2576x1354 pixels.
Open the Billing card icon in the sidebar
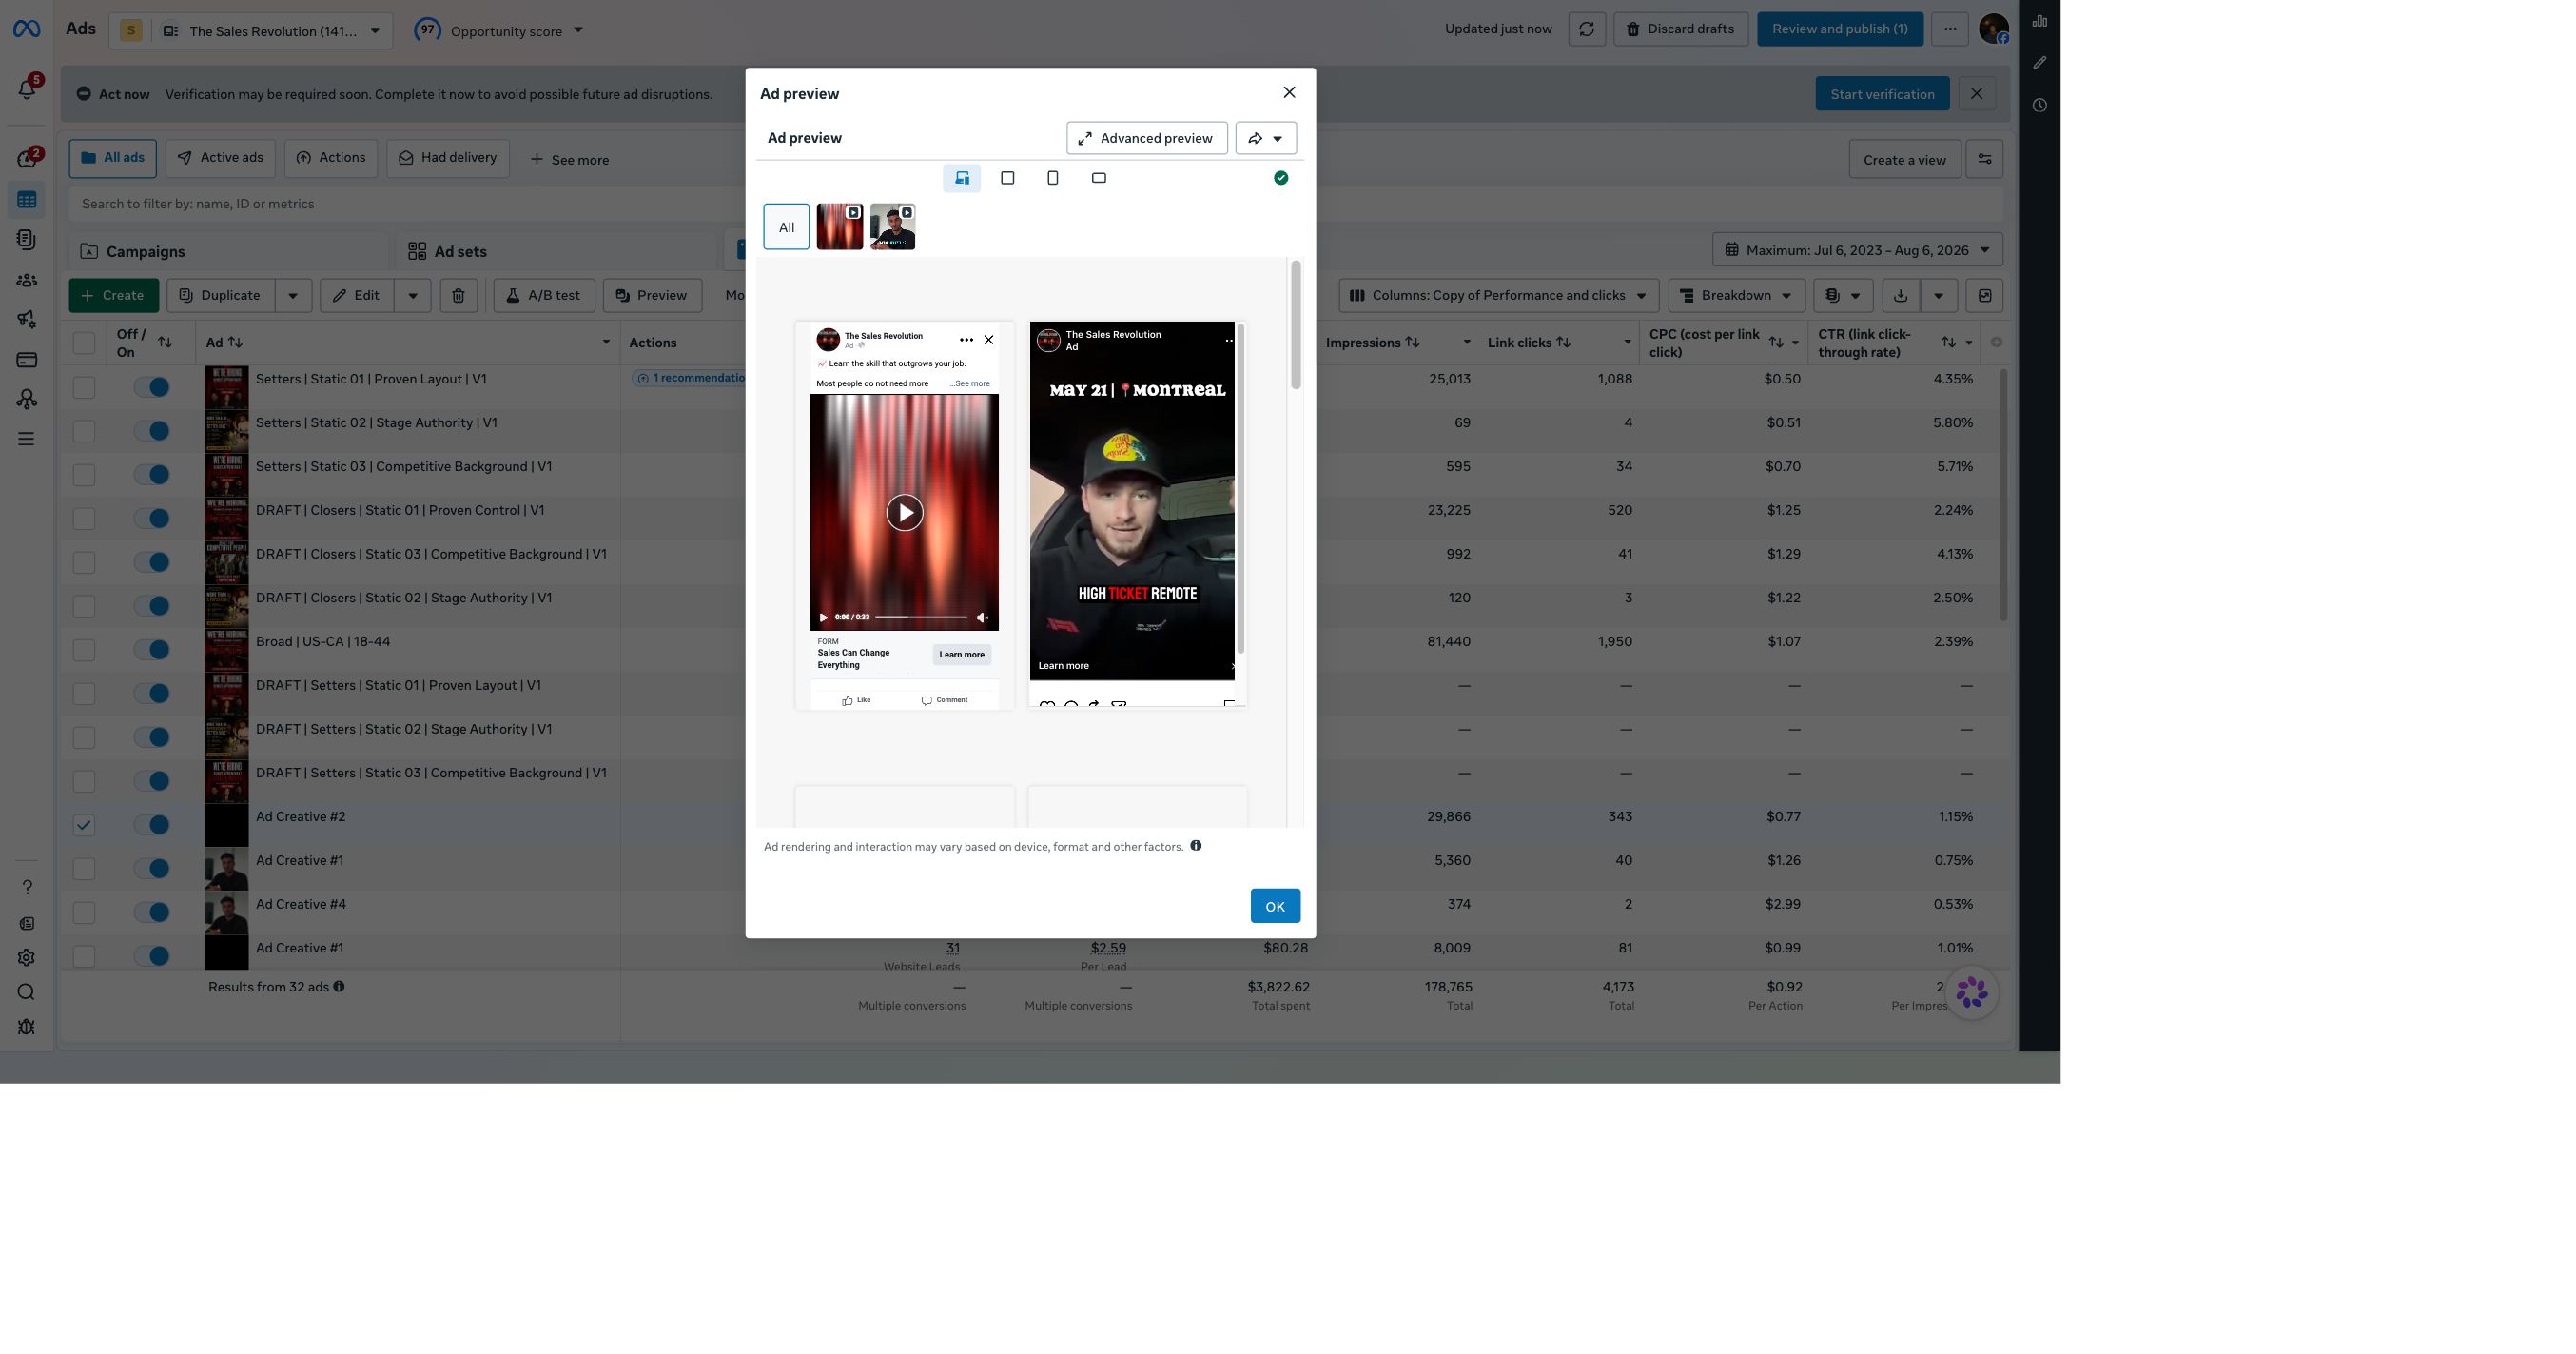pos(27,360)
